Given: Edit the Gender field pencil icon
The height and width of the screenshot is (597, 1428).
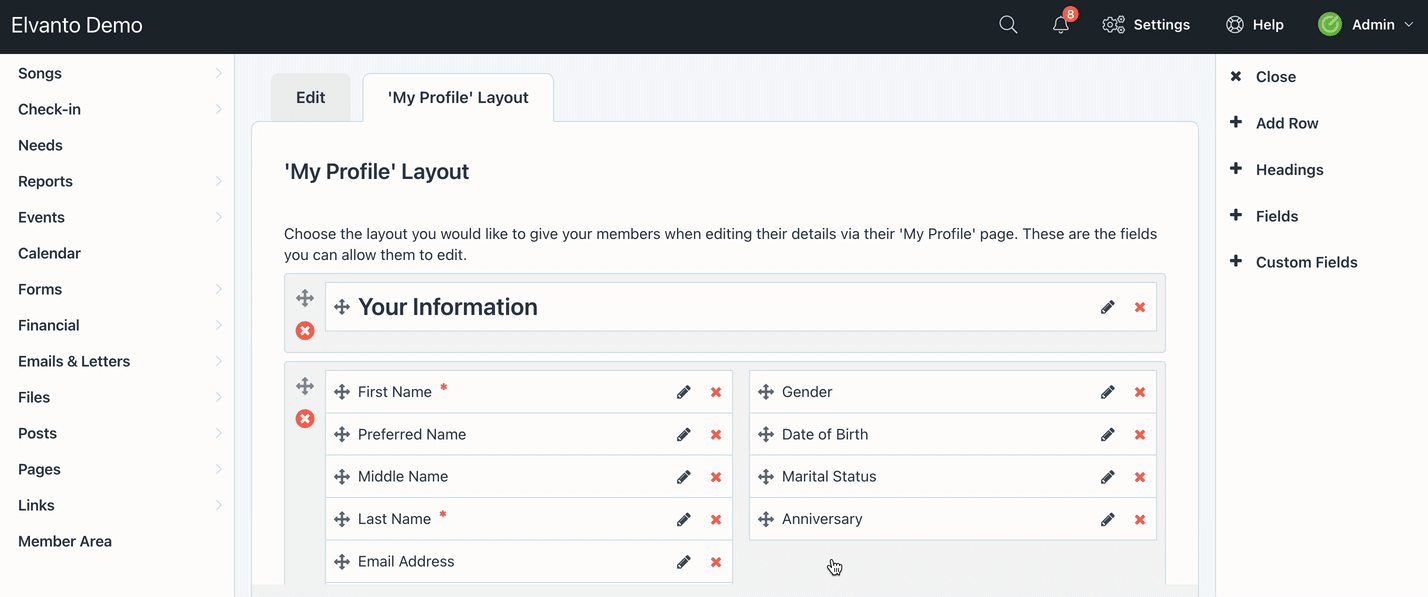Looking at the screenshot, I should (1108, 392).
